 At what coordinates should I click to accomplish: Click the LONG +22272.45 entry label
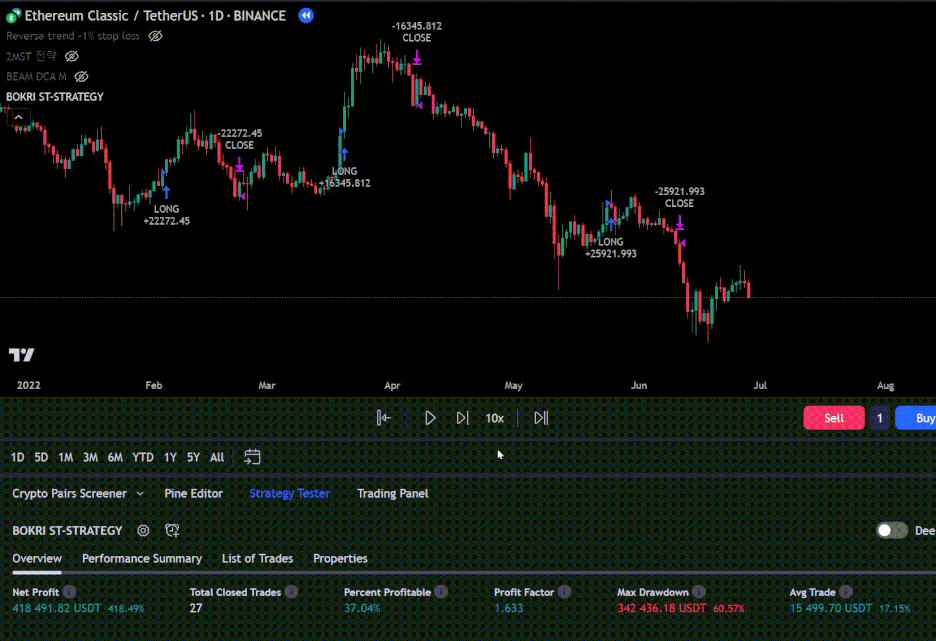(167, 215)
